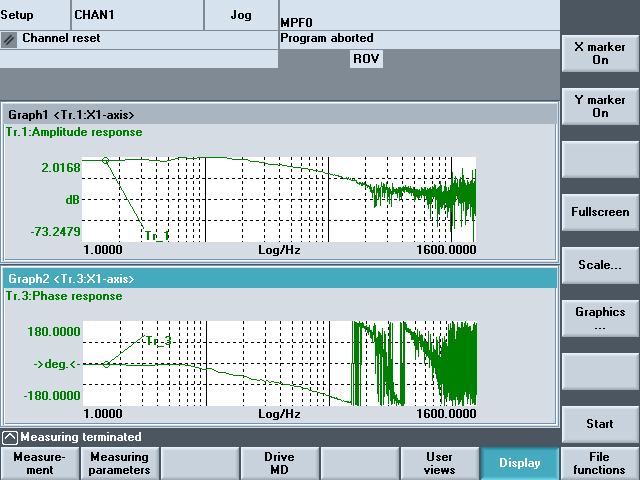This screenshot has height=480, width=640.
Task: Open User views softkey
Action: click(x=440, y=463)
